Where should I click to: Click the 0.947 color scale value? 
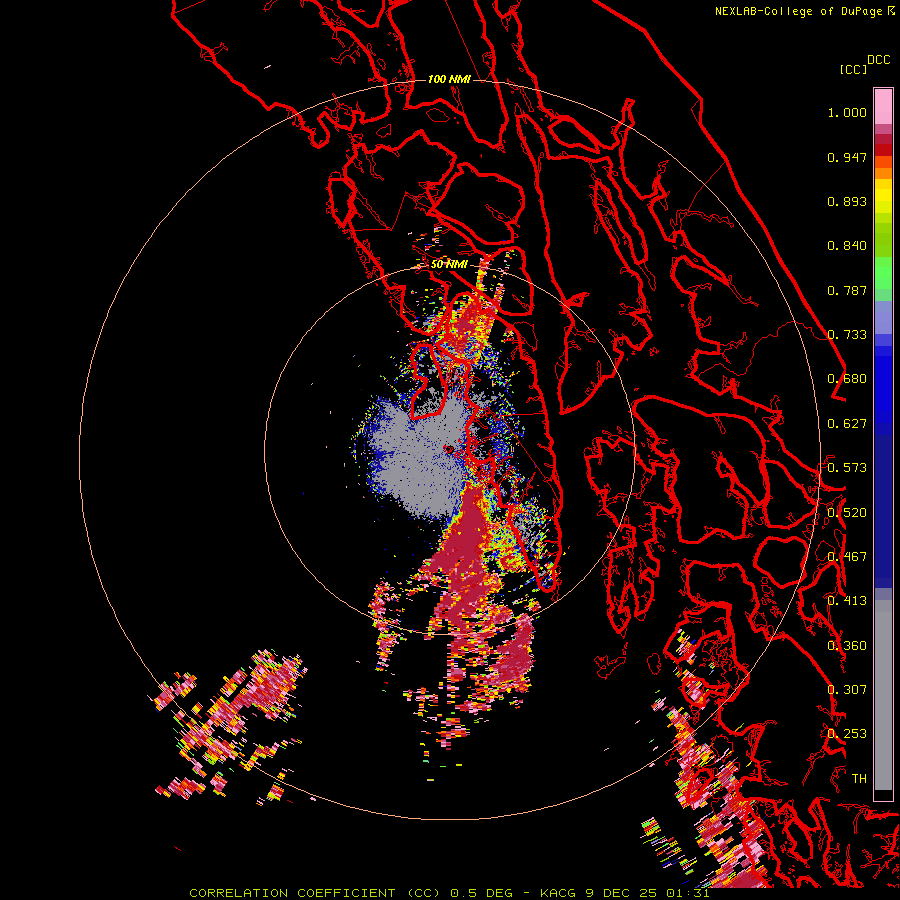[x=847, y=157]
